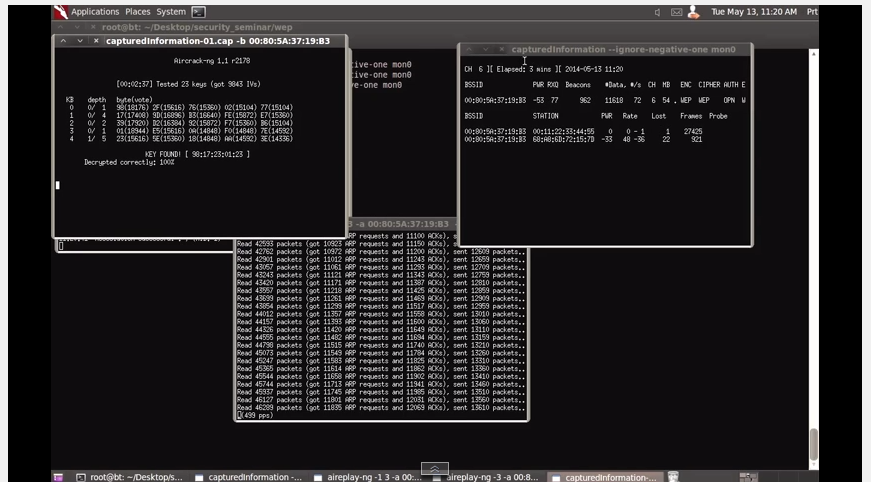The width and height of the screenshot is (871, 482).
Task: Open the trash icon in bottom panel
Action: (673, 476)
